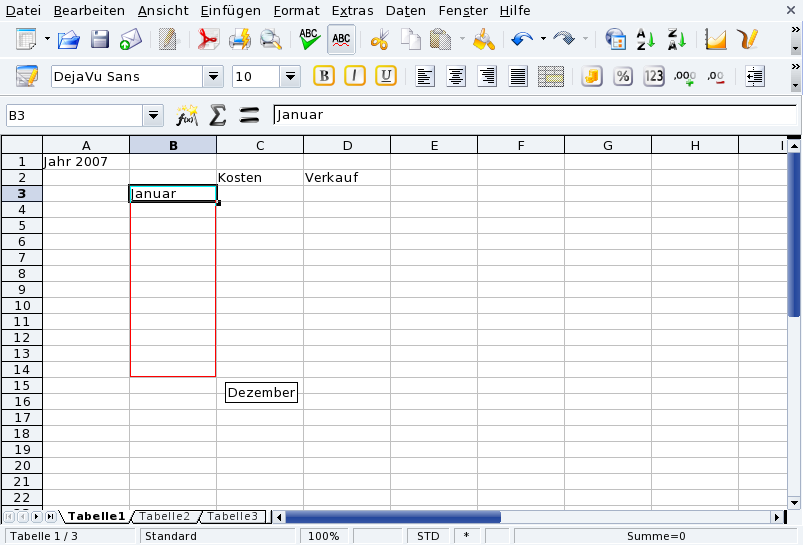Sort ascending with the A-Z icon
This screenshot has height=545, width=803.
(x=646, y=40)
